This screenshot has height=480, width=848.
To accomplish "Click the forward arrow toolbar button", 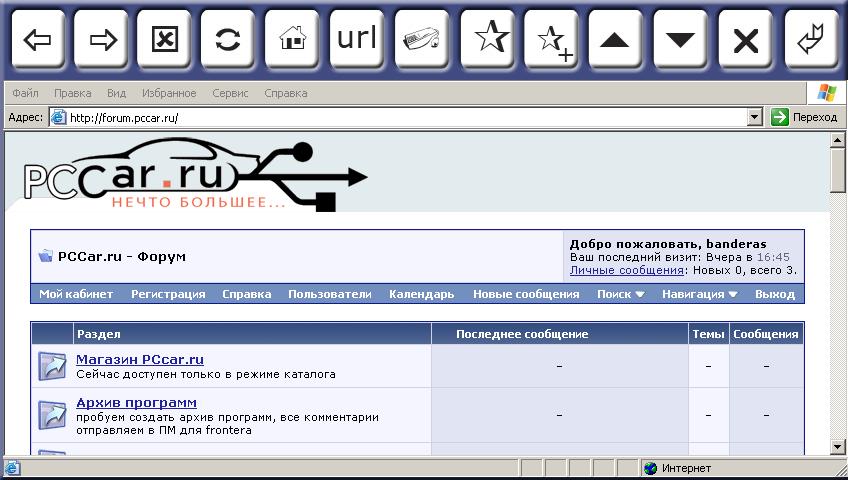I will [102, 39].
